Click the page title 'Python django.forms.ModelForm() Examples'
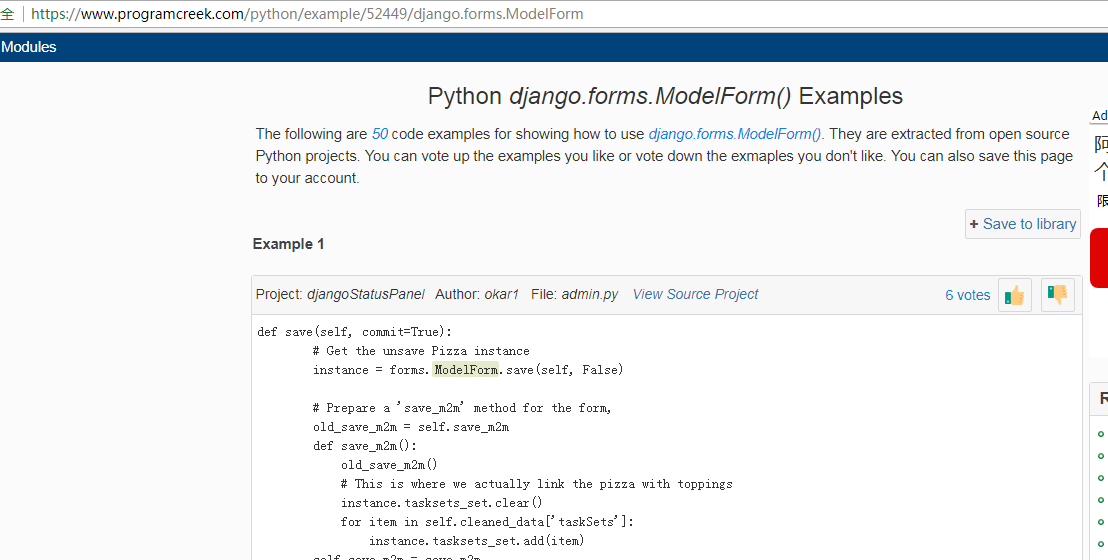 [x=665, y=96]
